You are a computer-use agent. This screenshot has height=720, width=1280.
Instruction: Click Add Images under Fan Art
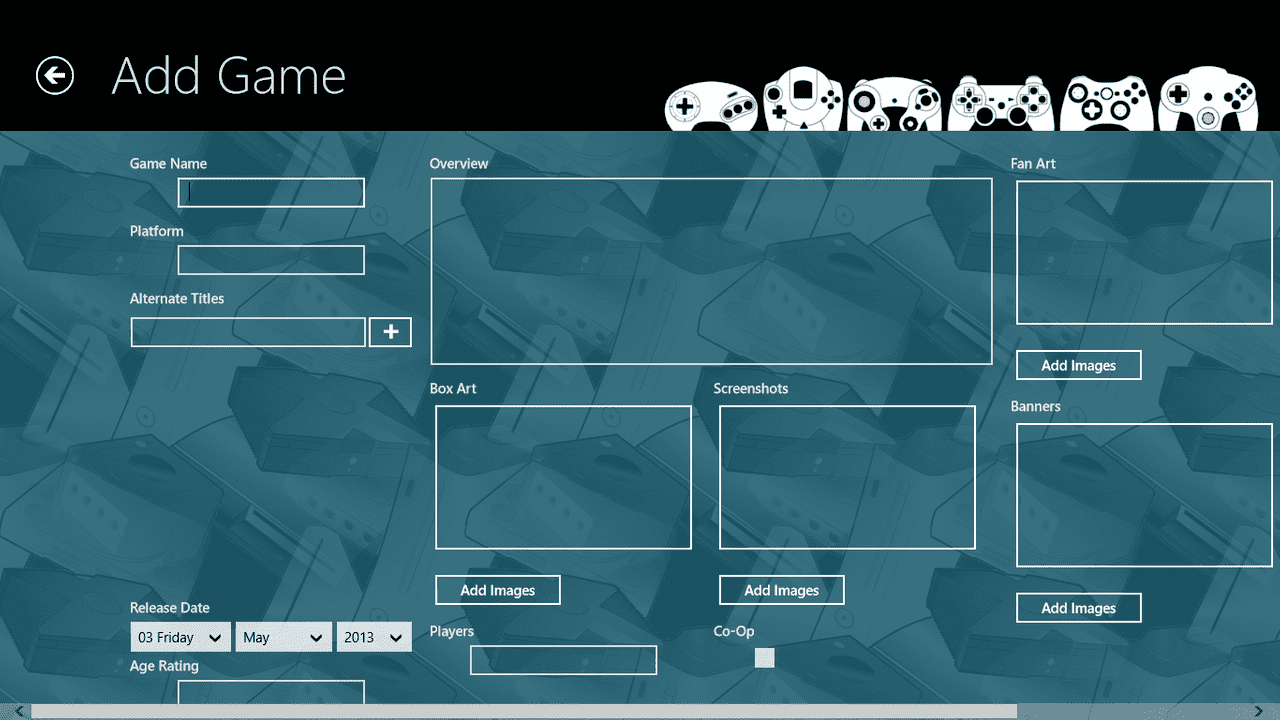click(1078, 364)
